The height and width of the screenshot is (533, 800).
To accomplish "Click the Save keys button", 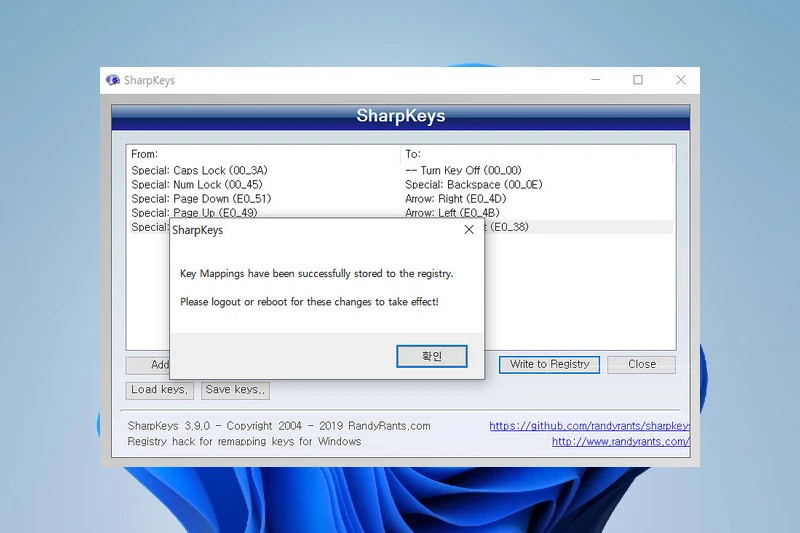I will (235, 390).
